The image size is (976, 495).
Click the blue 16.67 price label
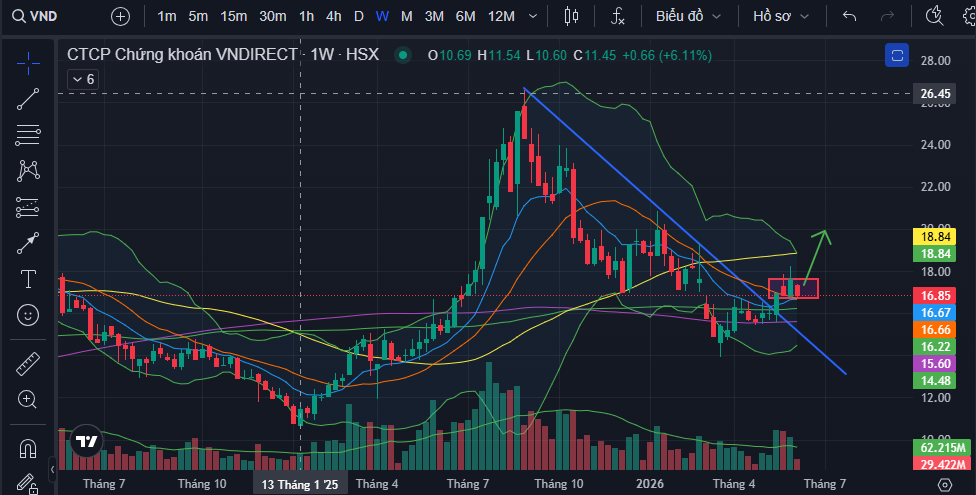click(935, 313)
